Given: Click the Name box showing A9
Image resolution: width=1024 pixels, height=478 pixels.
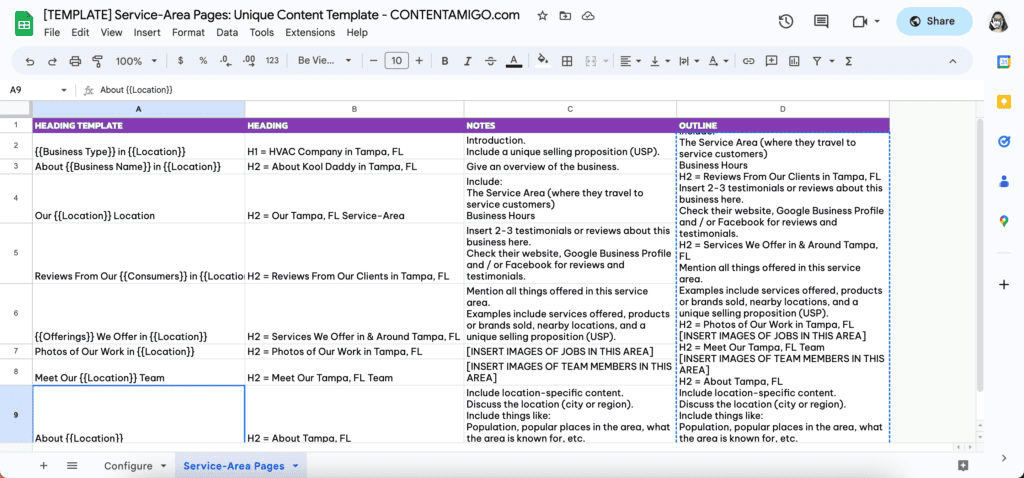Looking at the screenshot, I should [38, 90].
